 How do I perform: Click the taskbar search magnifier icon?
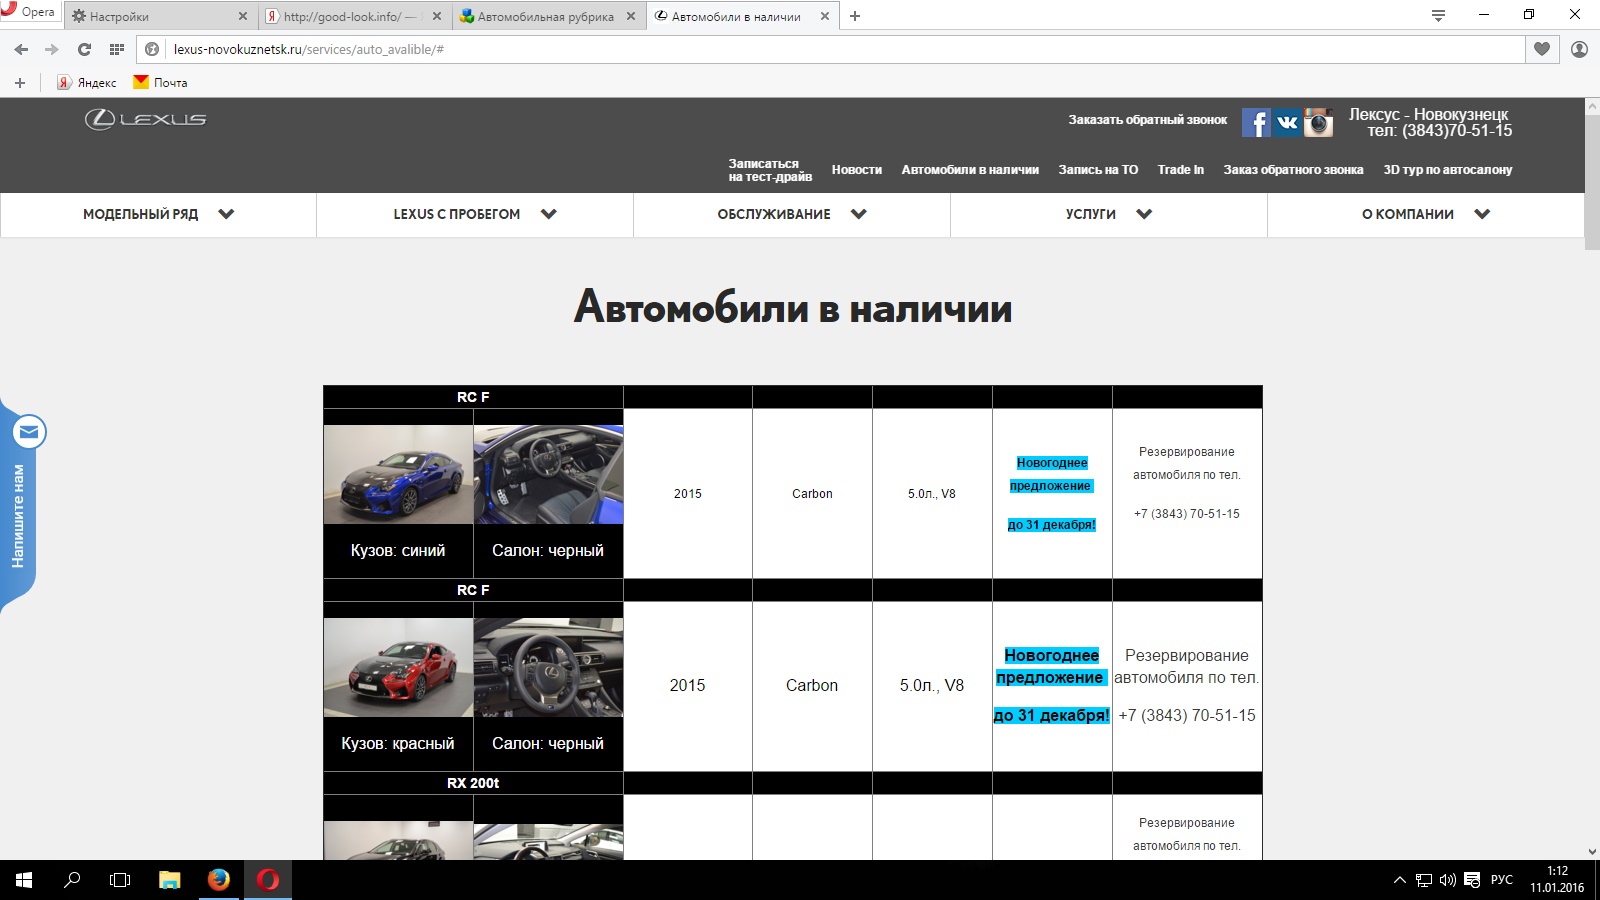coord(72,880)
